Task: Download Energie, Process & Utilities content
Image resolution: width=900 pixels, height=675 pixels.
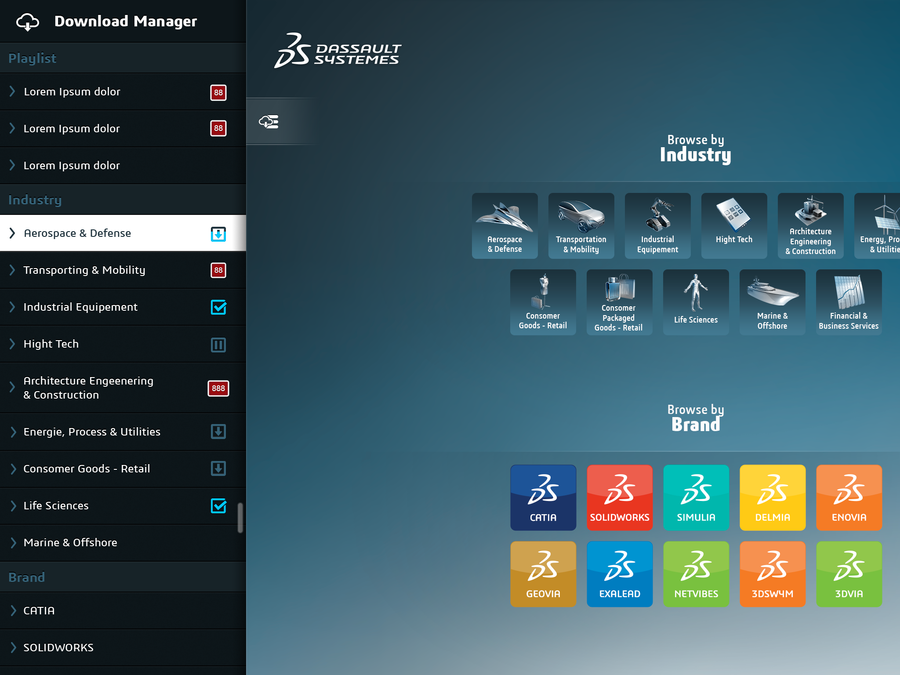Action: 218,432
